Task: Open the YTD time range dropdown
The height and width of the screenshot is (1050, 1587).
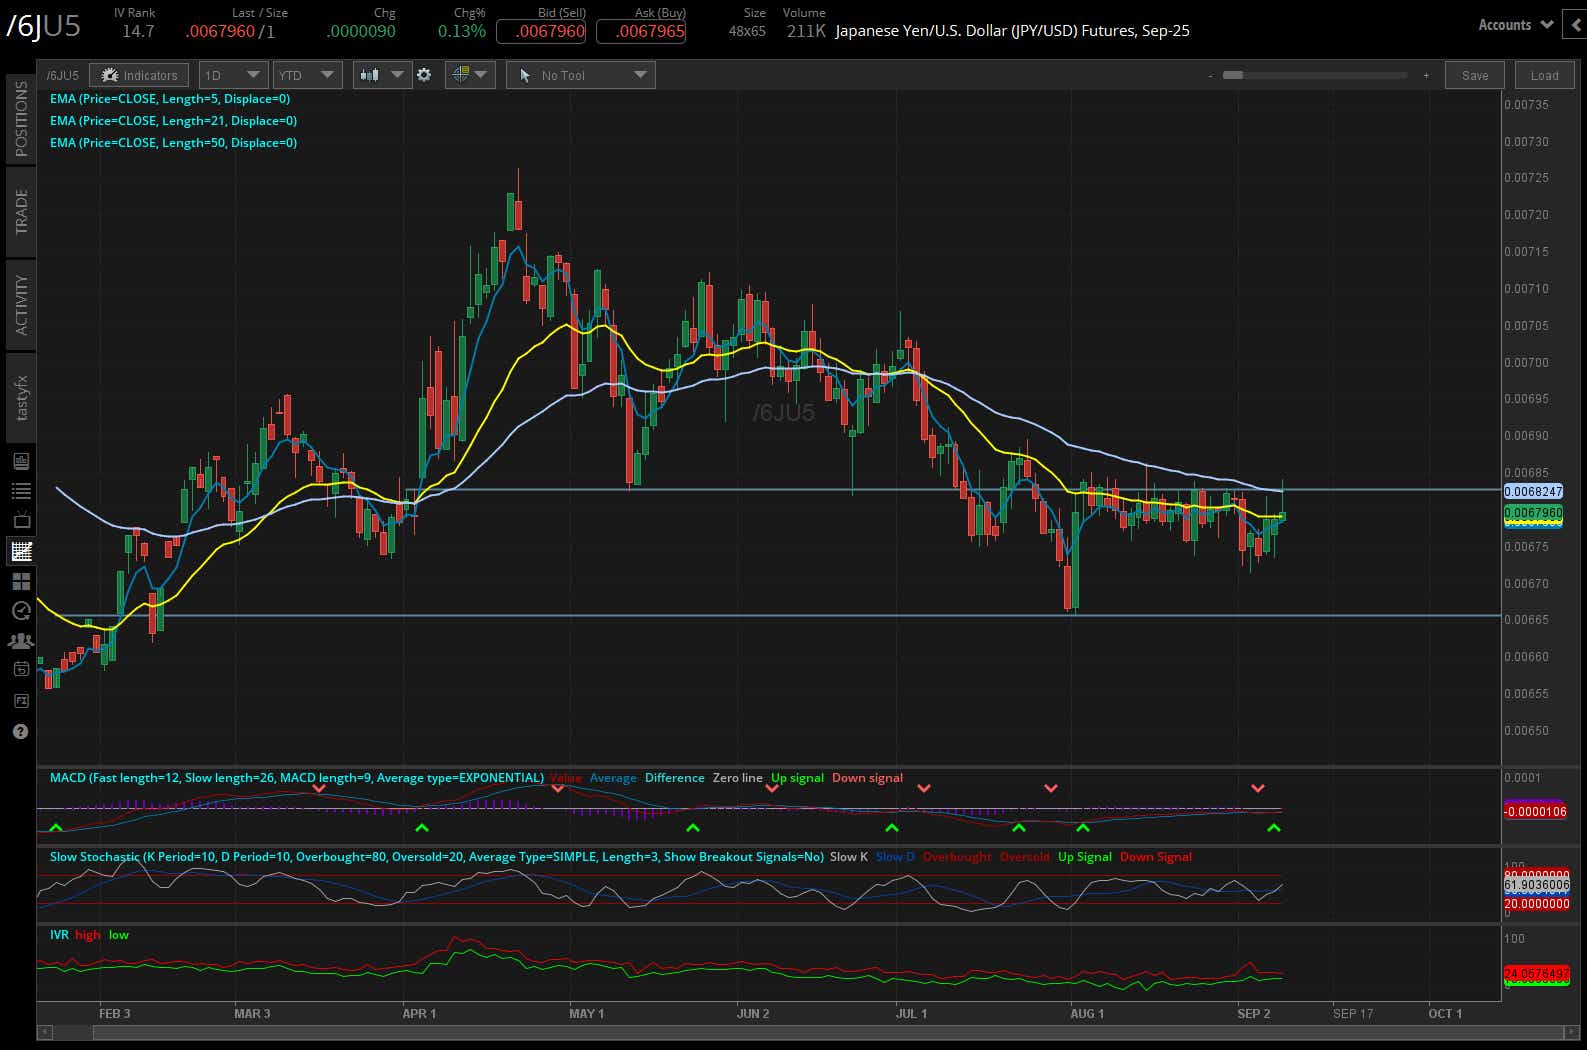Action: [x=307, y=75]
